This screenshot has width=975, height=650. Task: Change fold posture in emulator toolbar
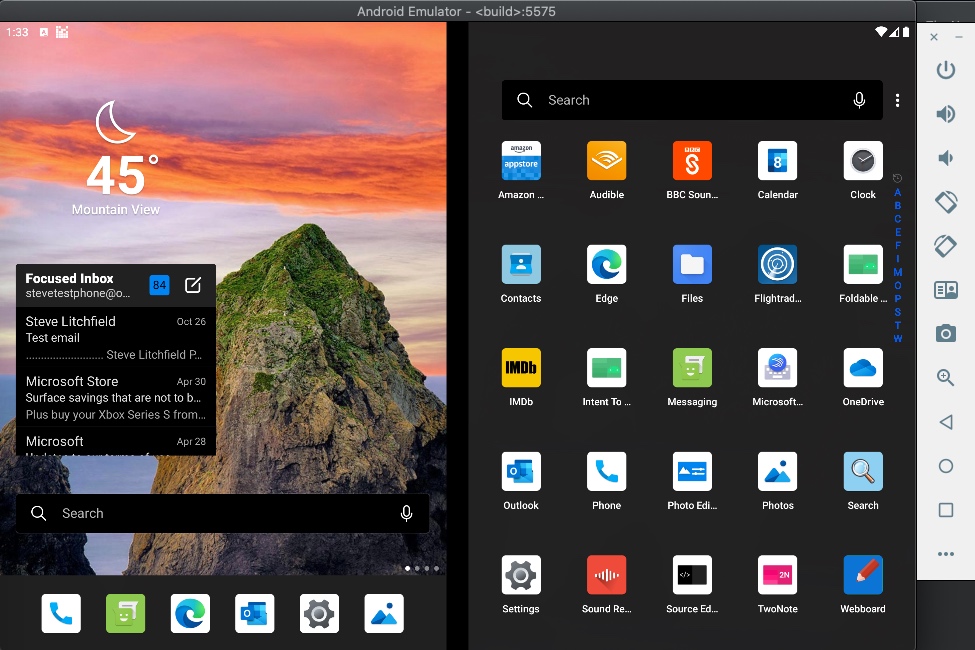click(x=946, y=290)
